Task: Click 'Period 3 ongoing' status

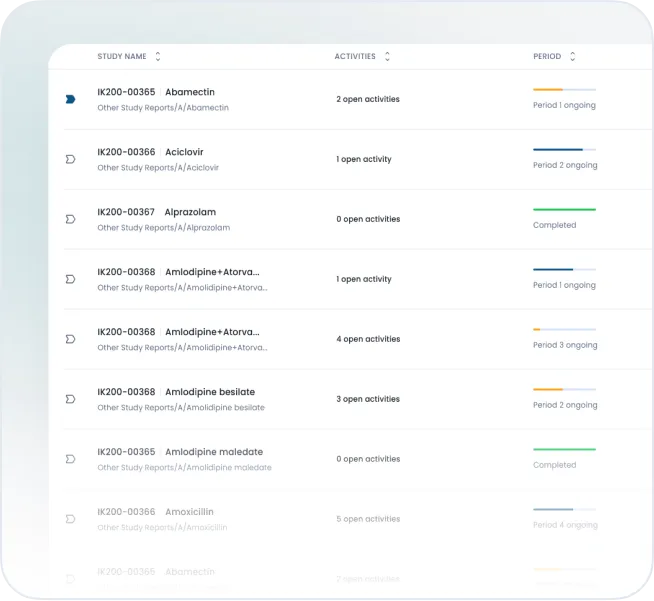Action: click(565, 345)
